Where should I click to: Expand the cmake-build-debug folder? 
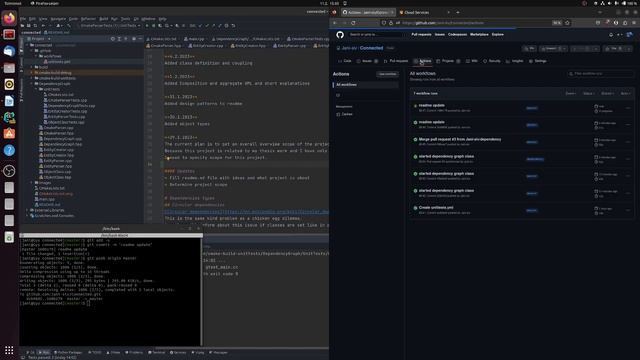32,73
